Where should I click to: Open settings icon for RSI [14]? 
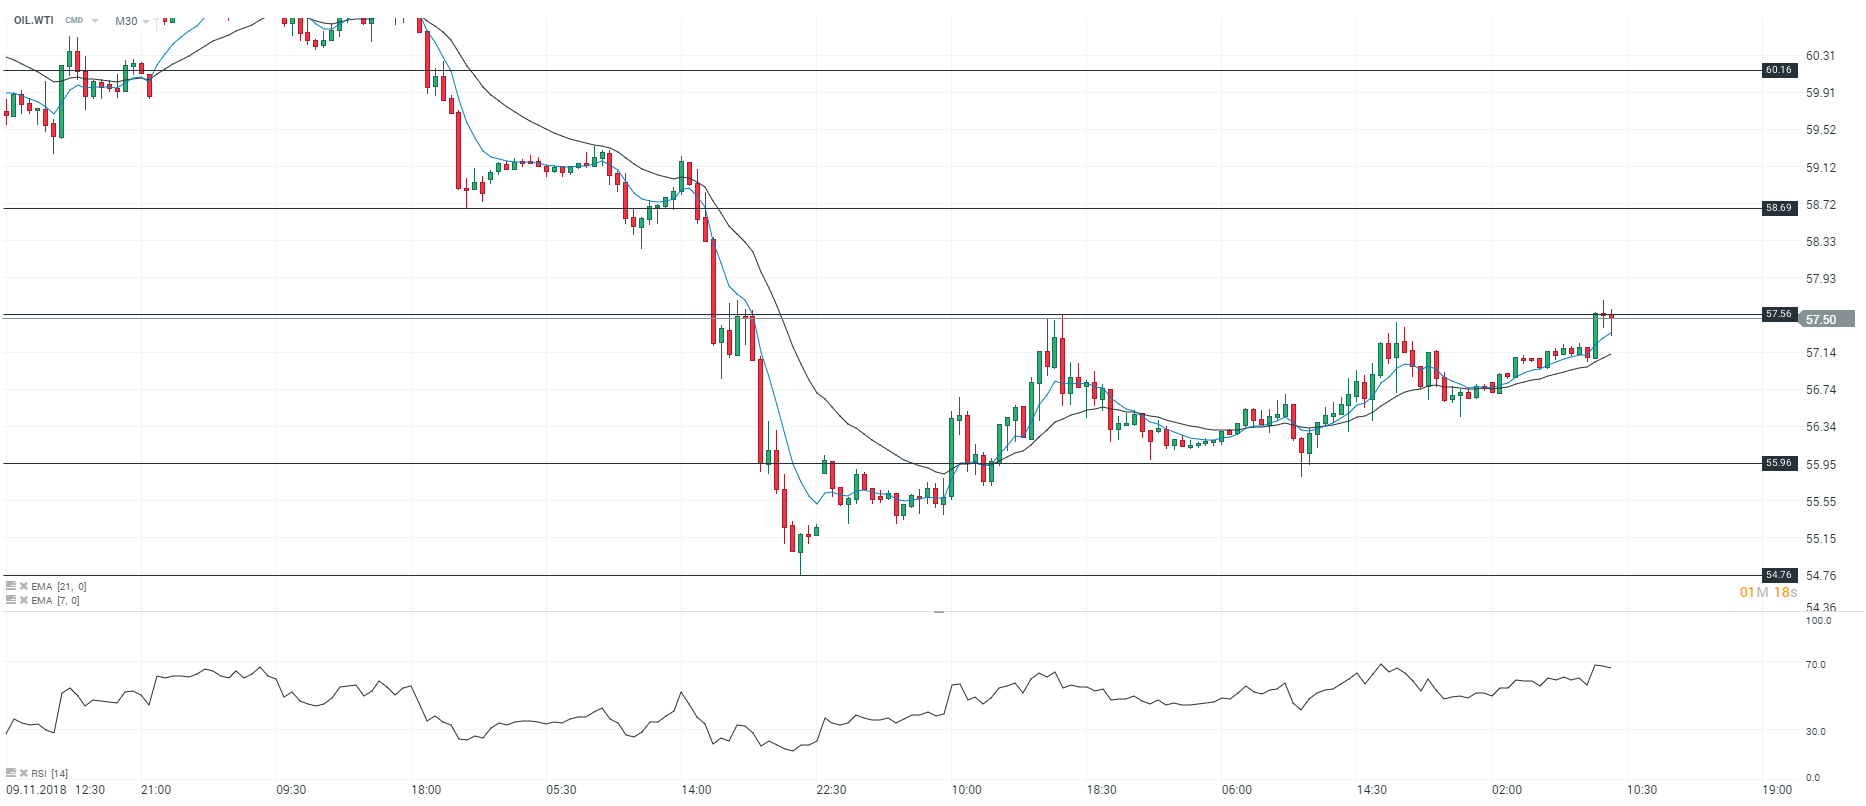10,773
